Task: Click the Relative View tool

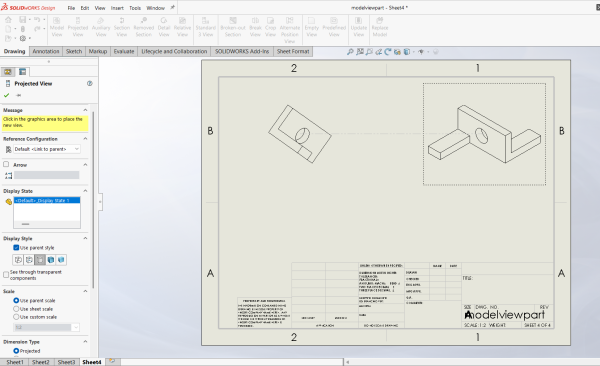Action: point(182,27)
